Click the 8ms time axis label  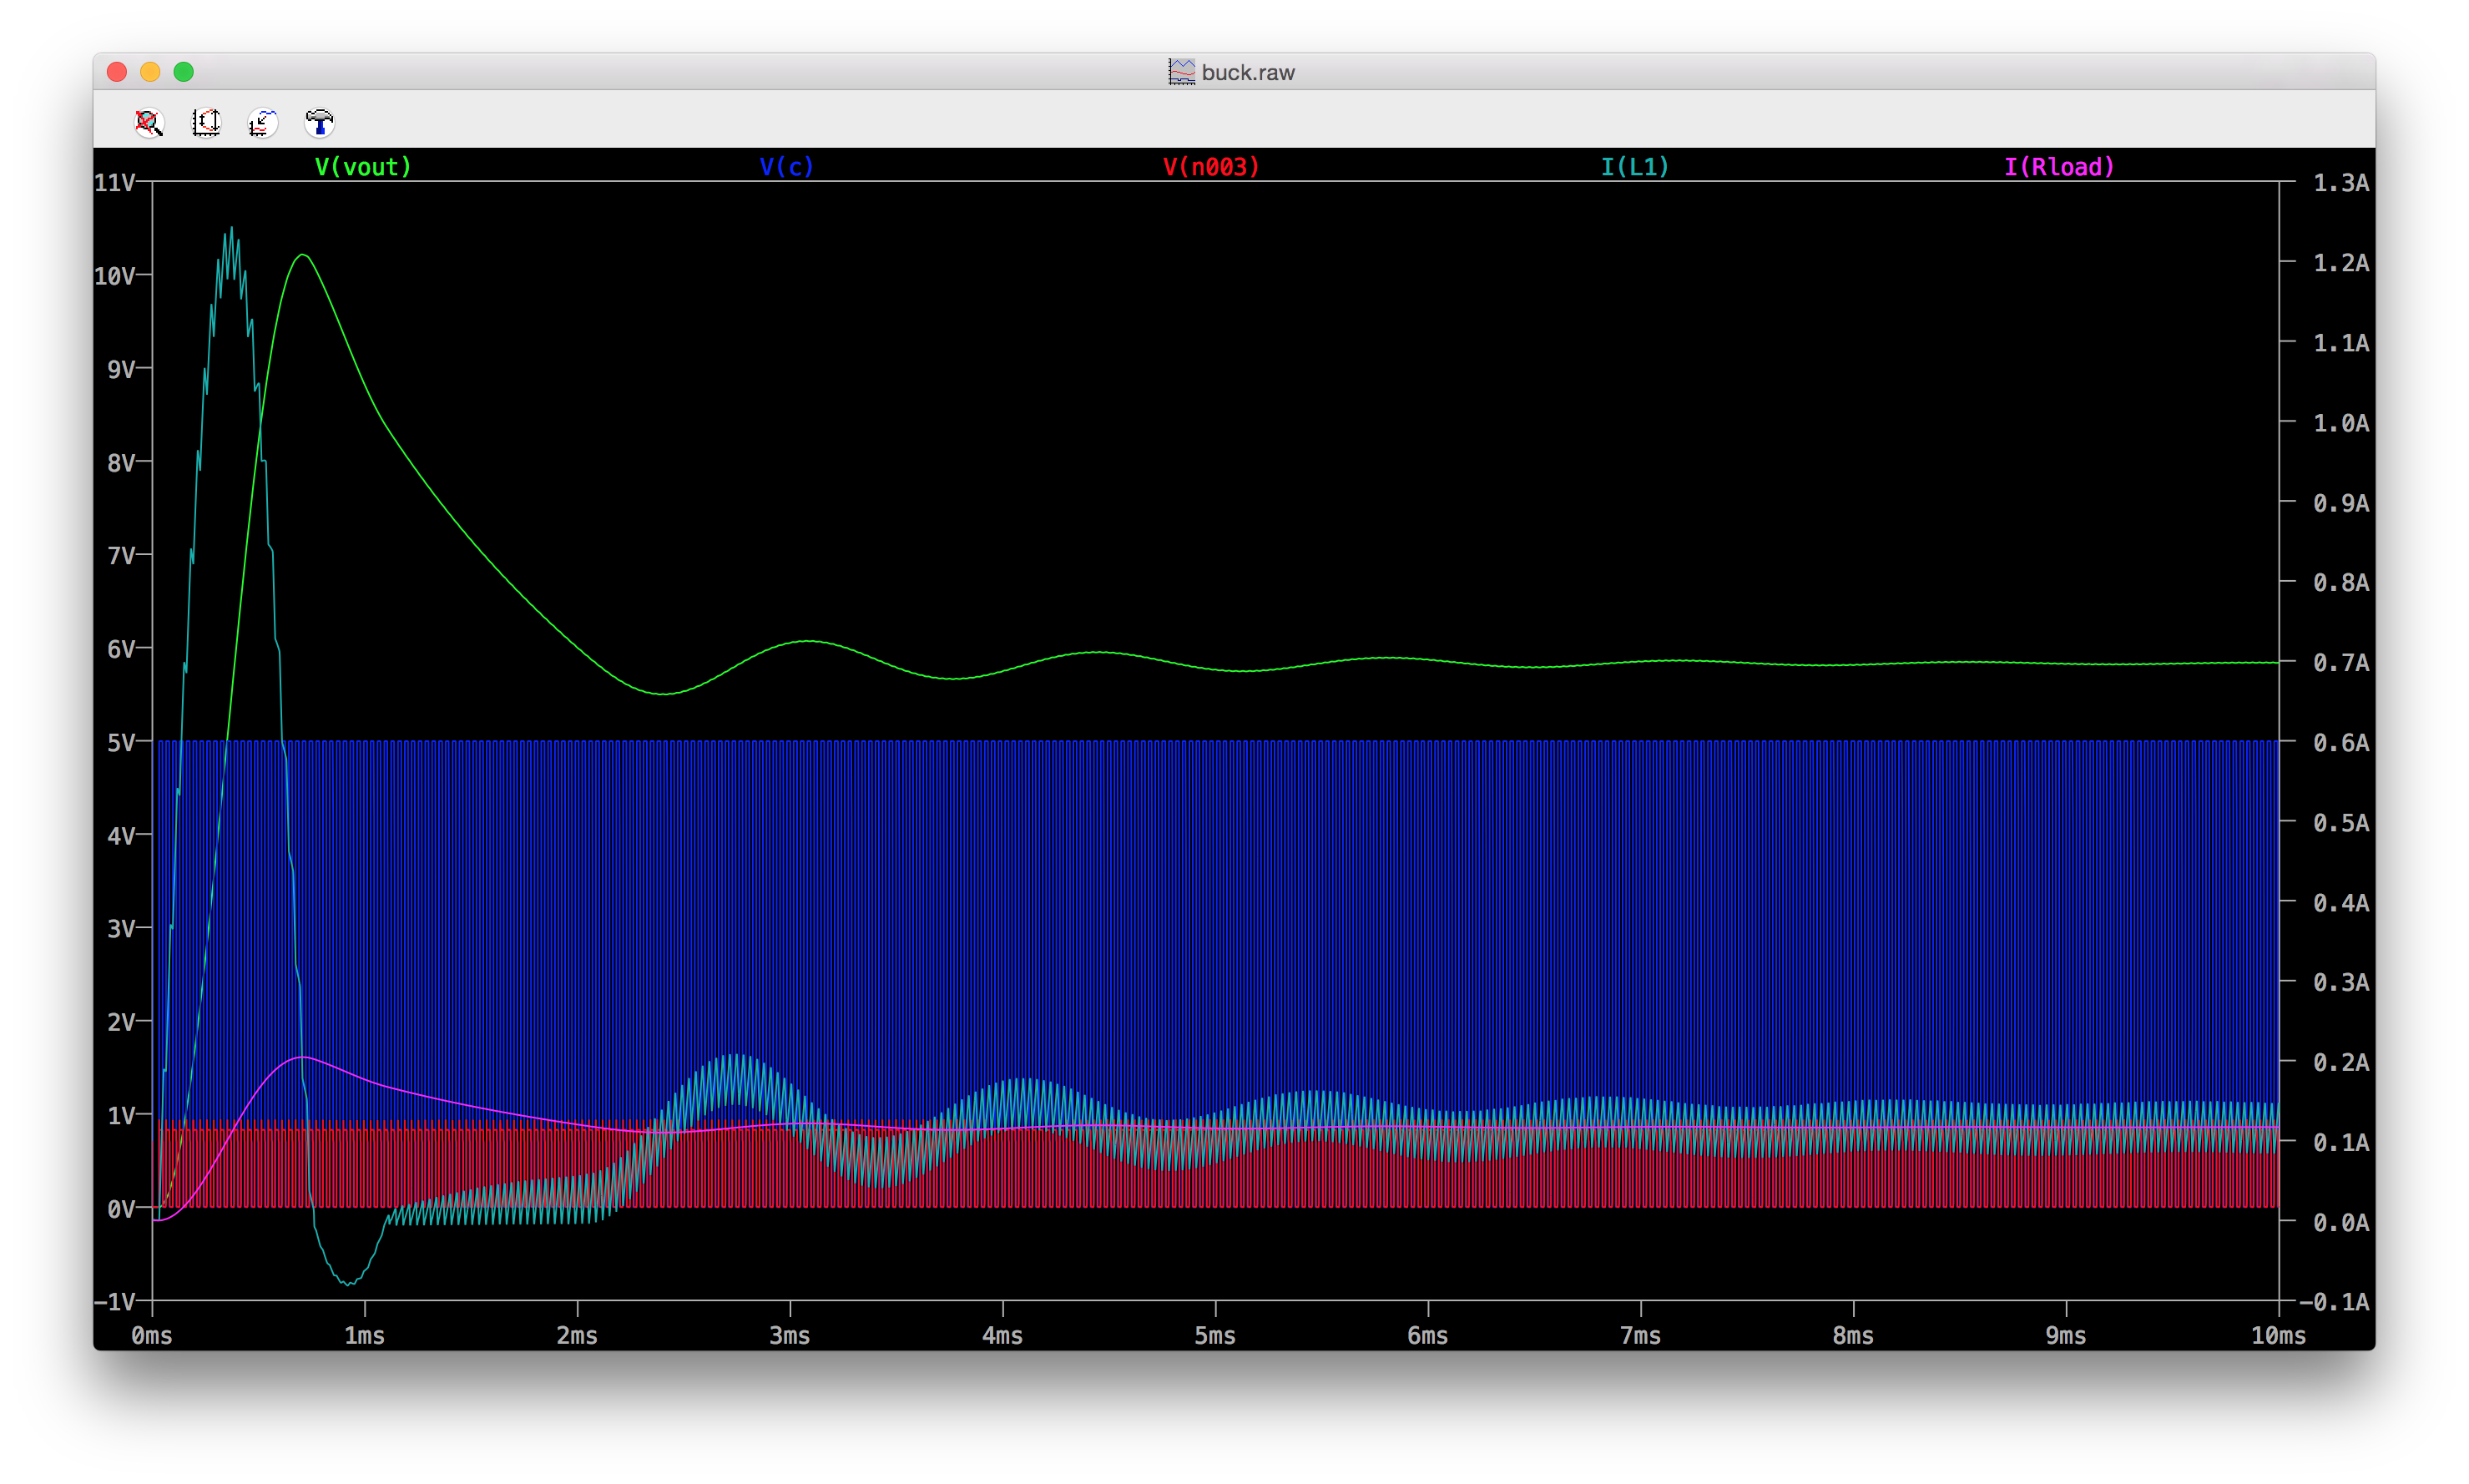click(1853, 1336)
